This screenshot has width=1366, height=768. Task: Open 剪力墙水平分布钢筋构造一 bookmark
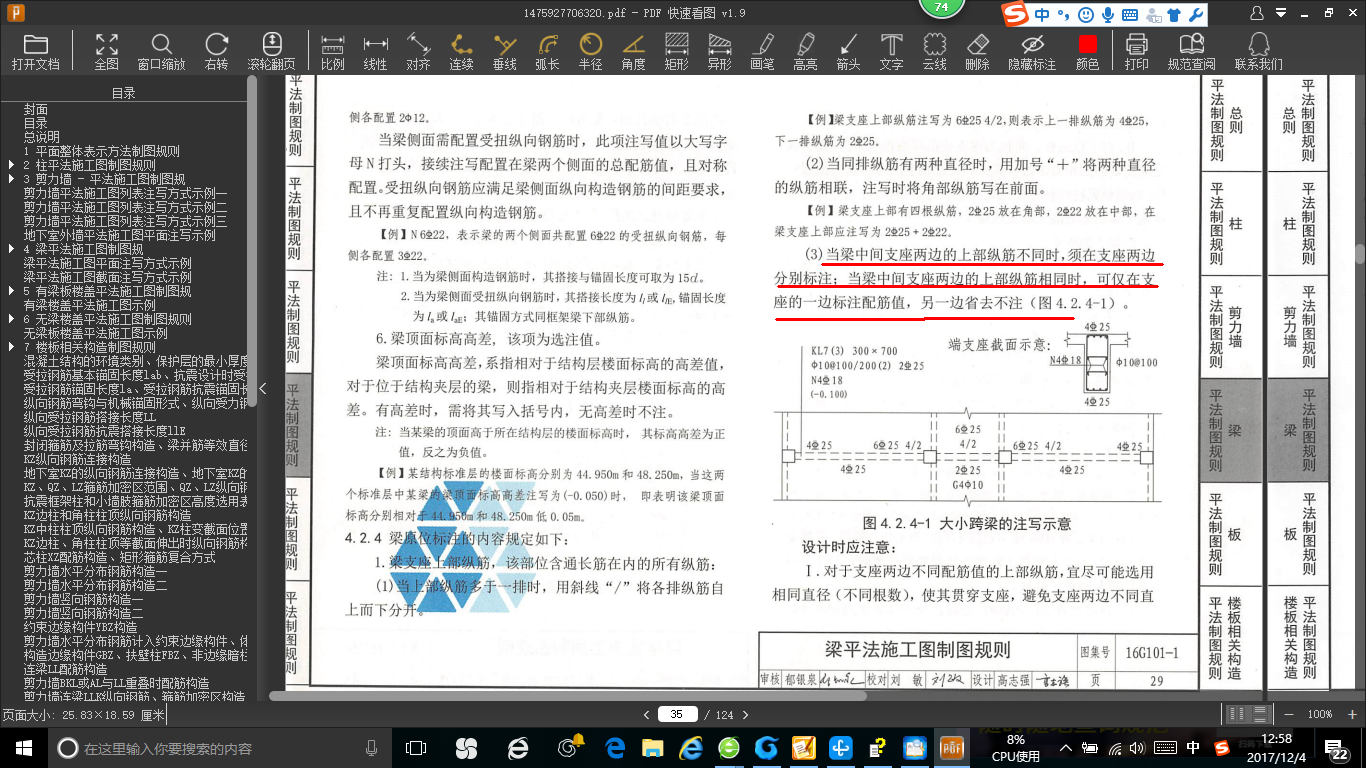click(96, 571)
